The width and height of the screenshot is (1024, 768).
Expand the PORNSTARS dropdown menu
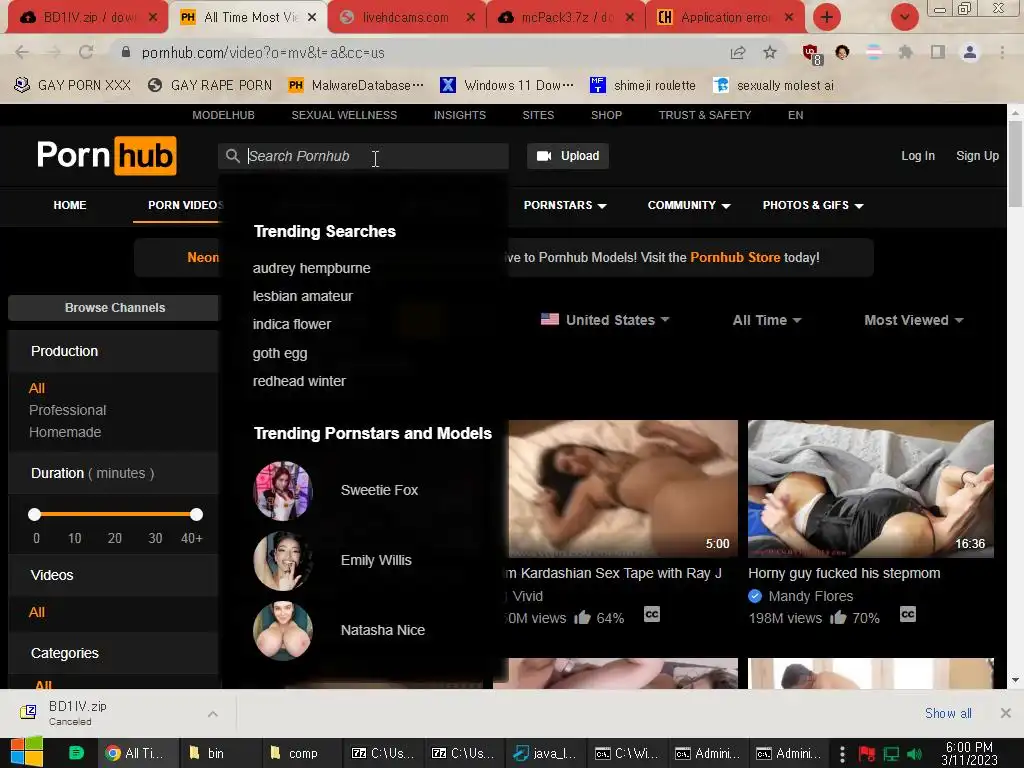point(565,205)
